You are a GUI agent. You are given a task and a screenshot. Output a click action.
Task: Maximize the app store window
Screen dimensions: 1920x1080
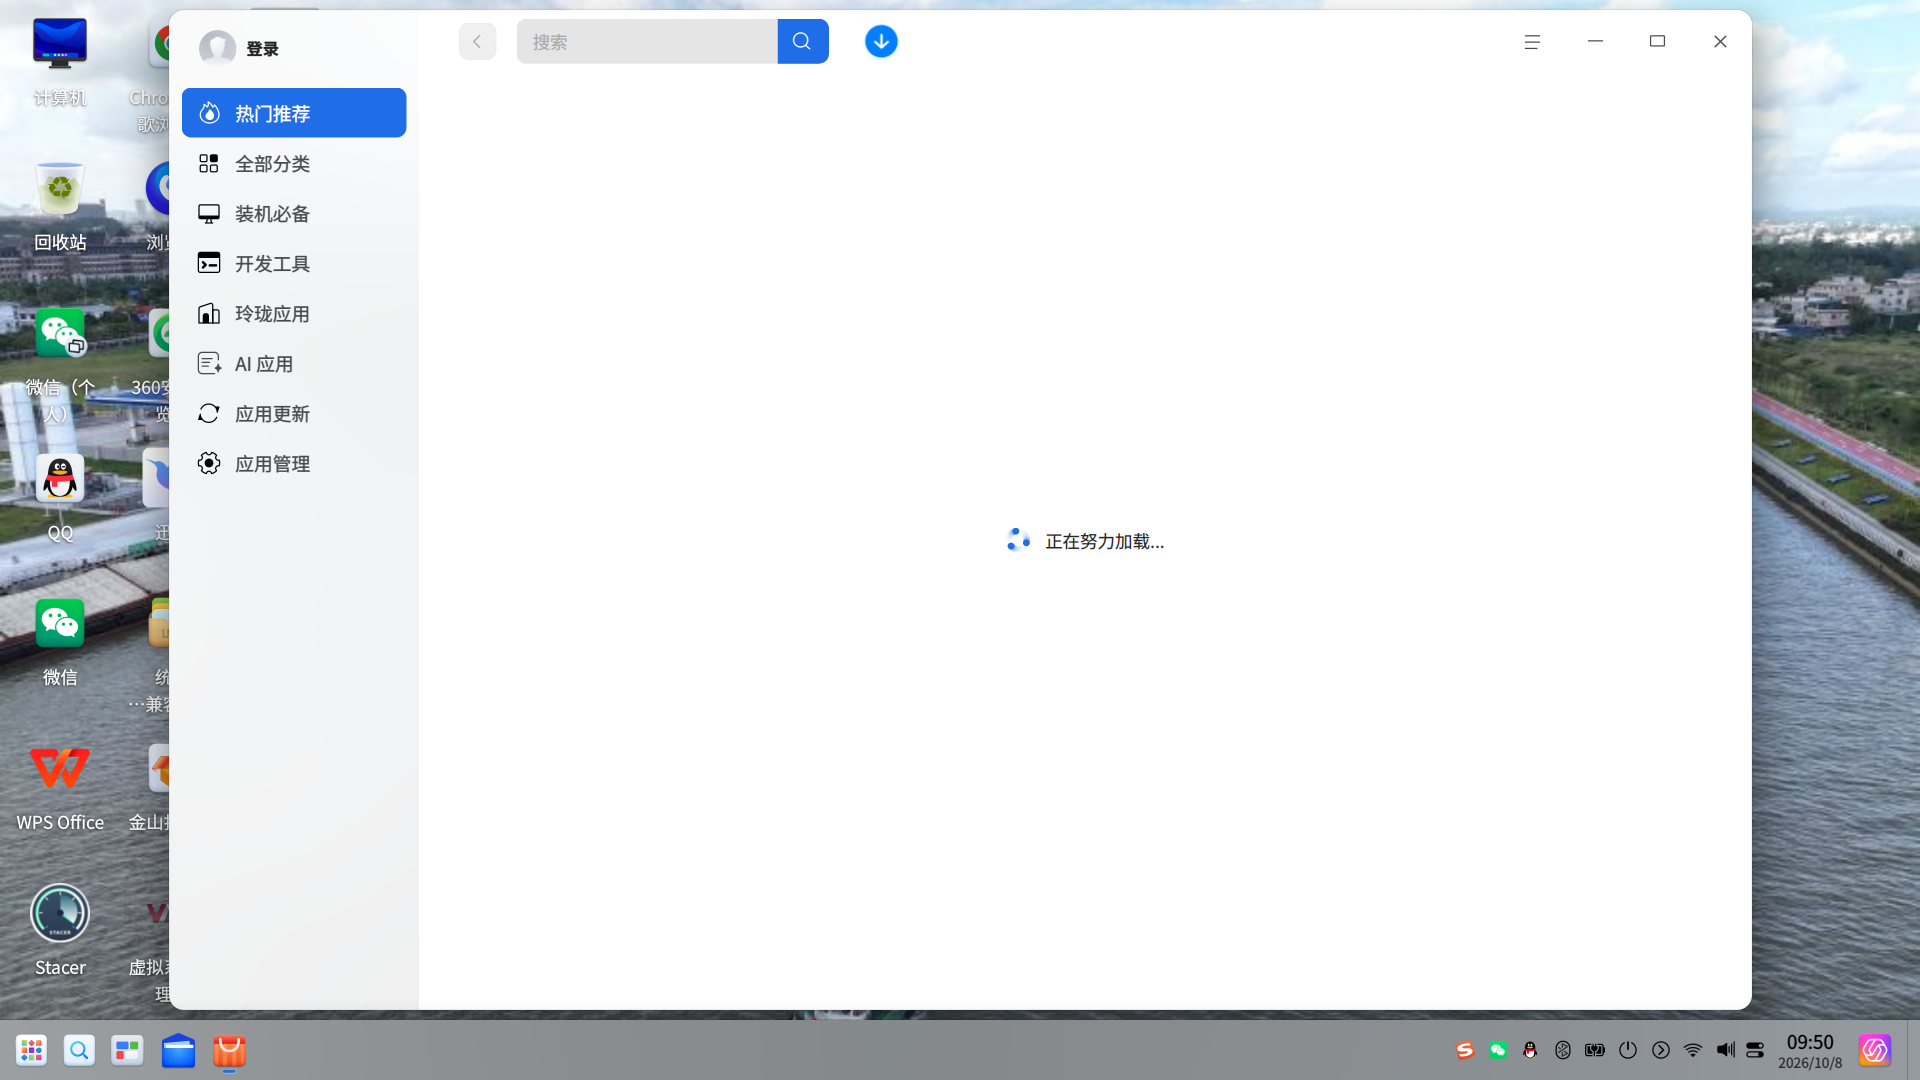click(x=1657, y=41)
